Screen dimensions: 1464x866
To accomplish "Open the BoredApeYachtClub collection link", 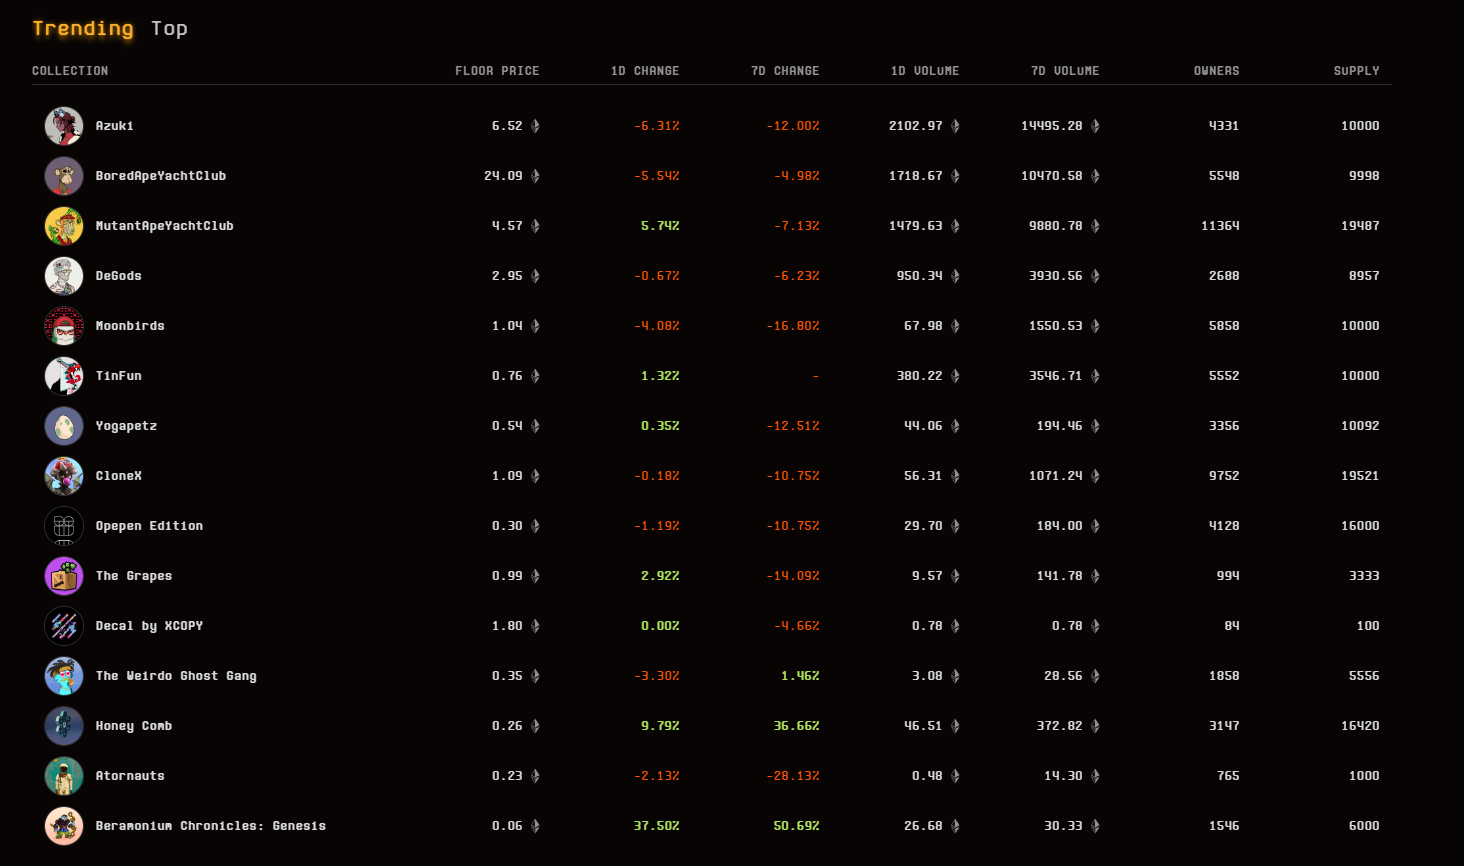I will [x=161, y=176].
